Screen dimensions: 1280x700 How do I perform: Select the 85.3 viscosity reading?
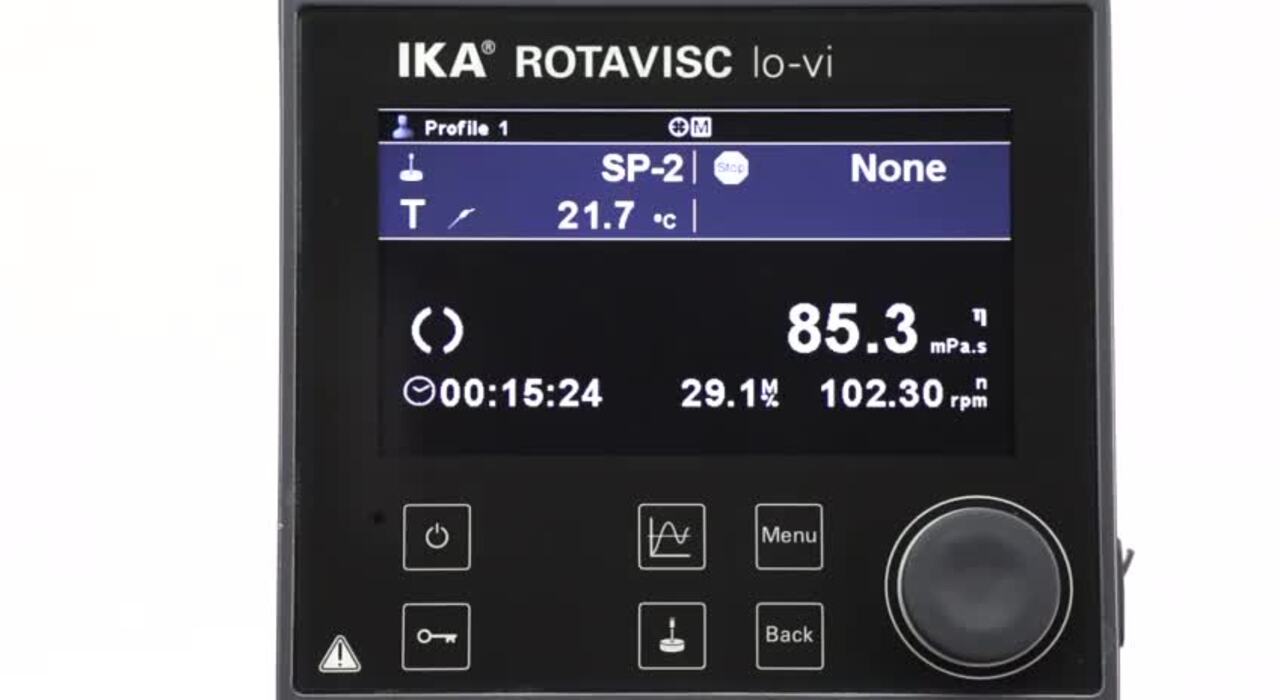(852, 330)
